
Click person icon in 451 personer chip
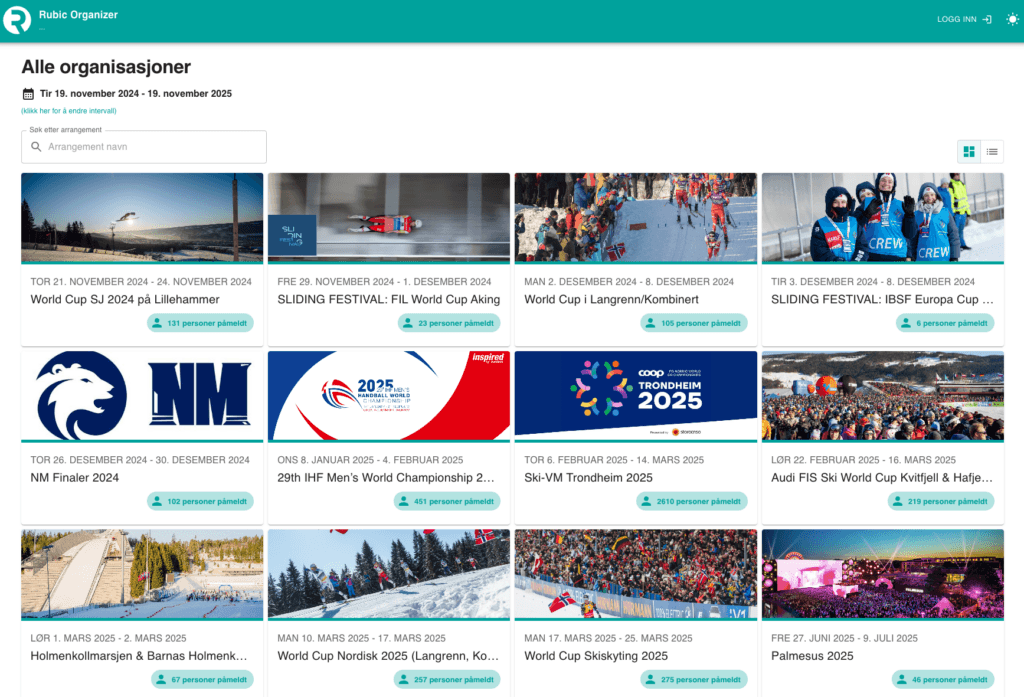tap(404, 502)
